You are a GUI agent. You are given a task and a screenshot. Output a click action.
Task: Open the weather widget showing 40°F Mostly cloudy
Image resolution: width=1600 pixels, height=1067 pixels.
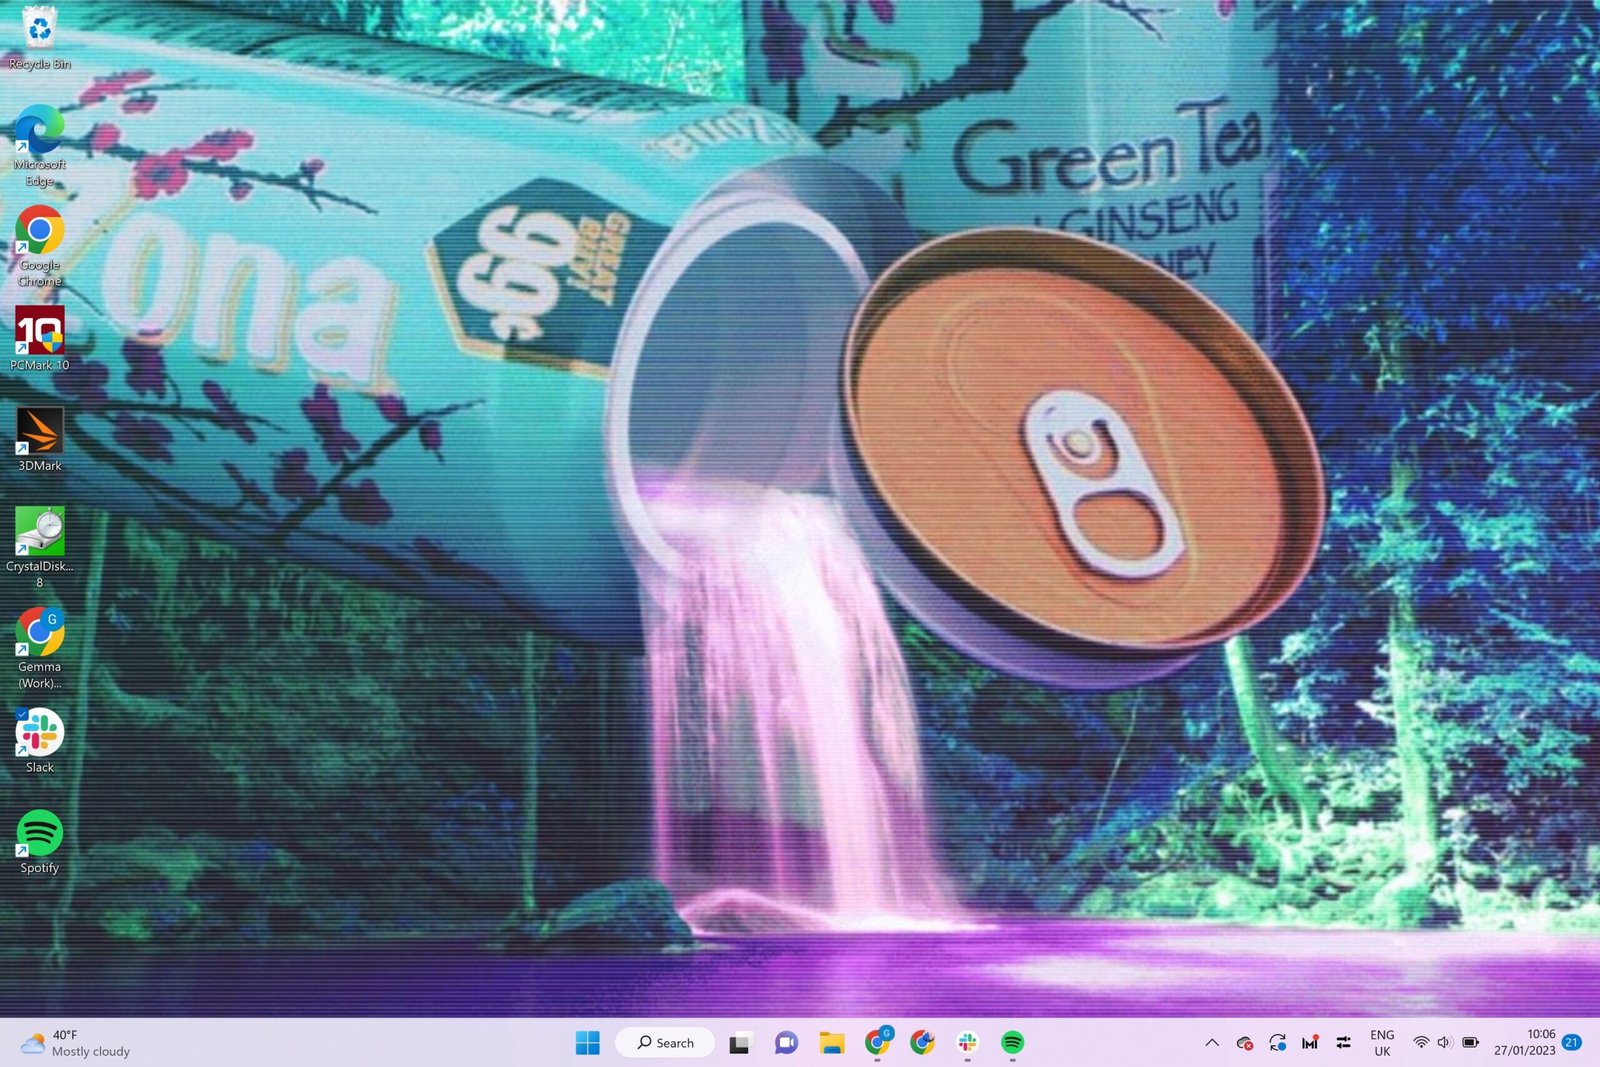click(x=76, y=1043)
